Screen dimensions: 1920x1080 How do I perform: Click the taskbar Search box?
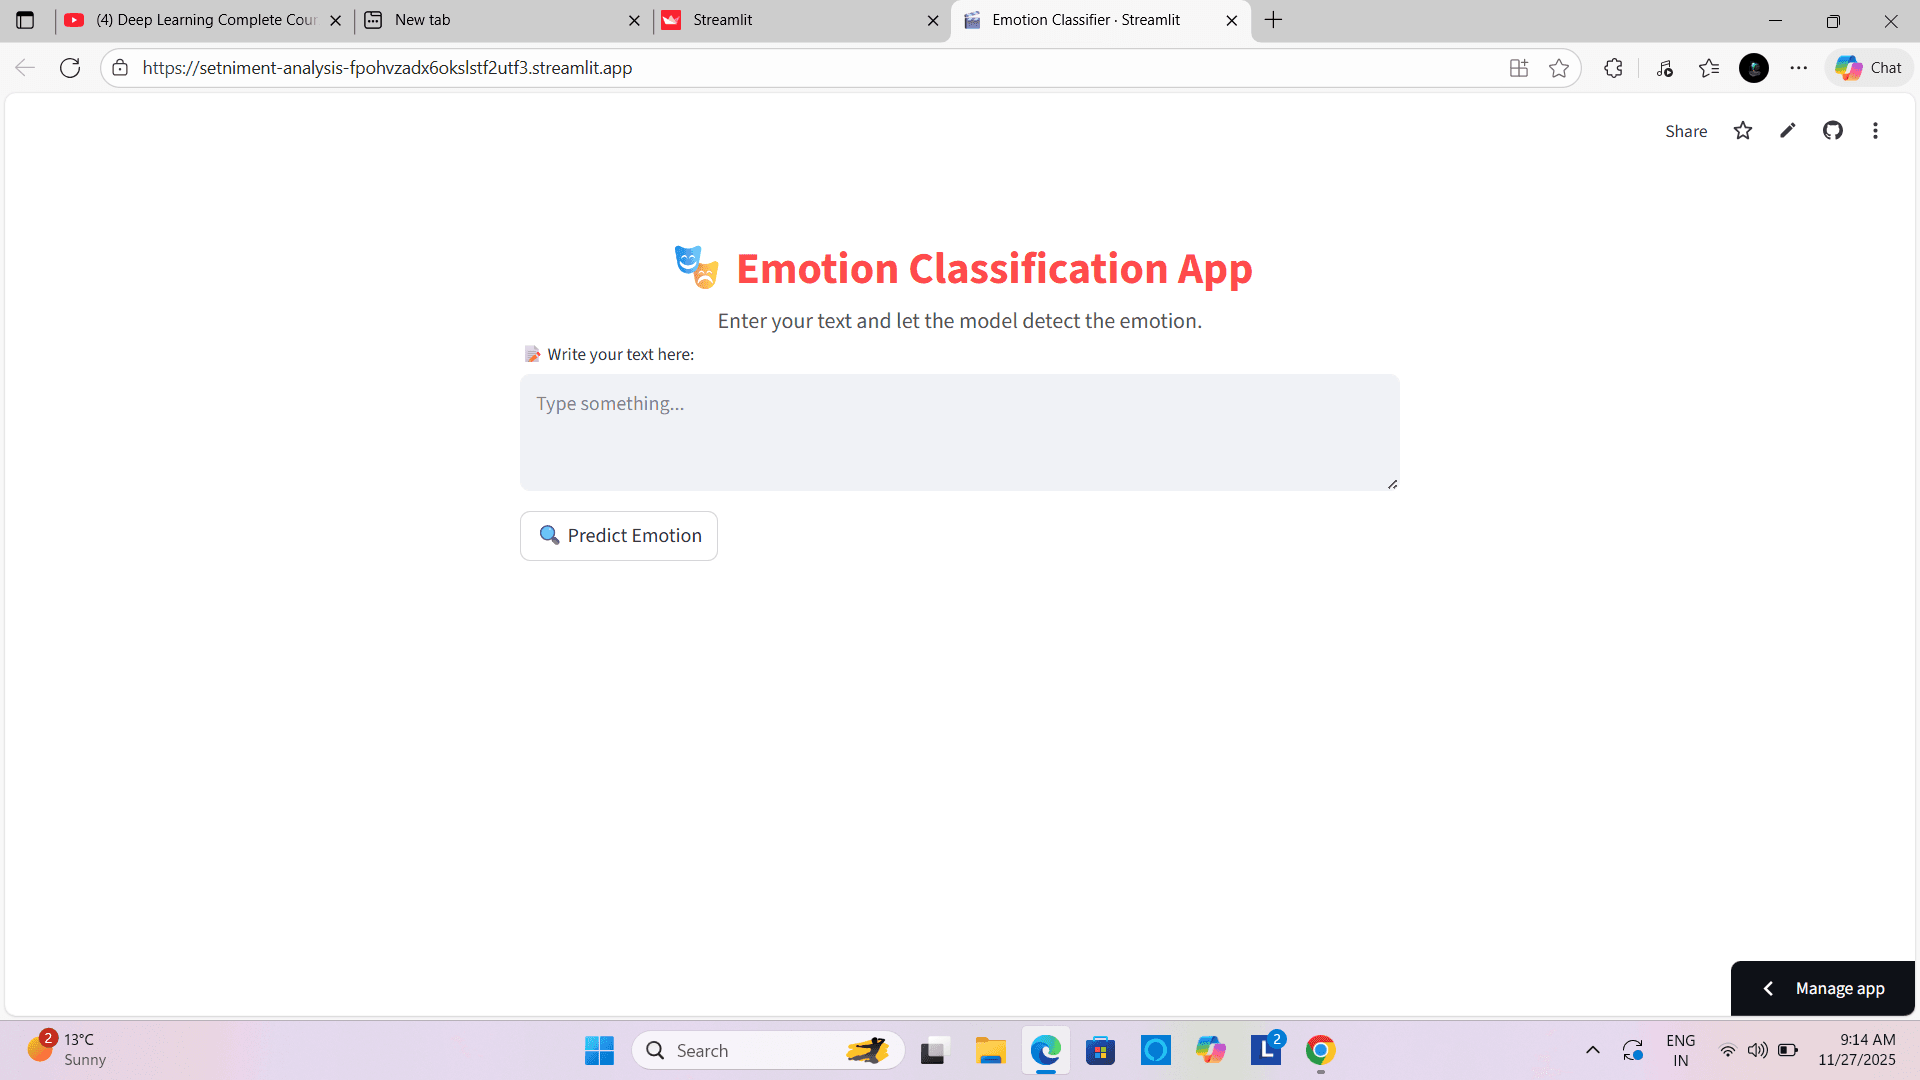pyautogui.click(x=768, y=1050)
